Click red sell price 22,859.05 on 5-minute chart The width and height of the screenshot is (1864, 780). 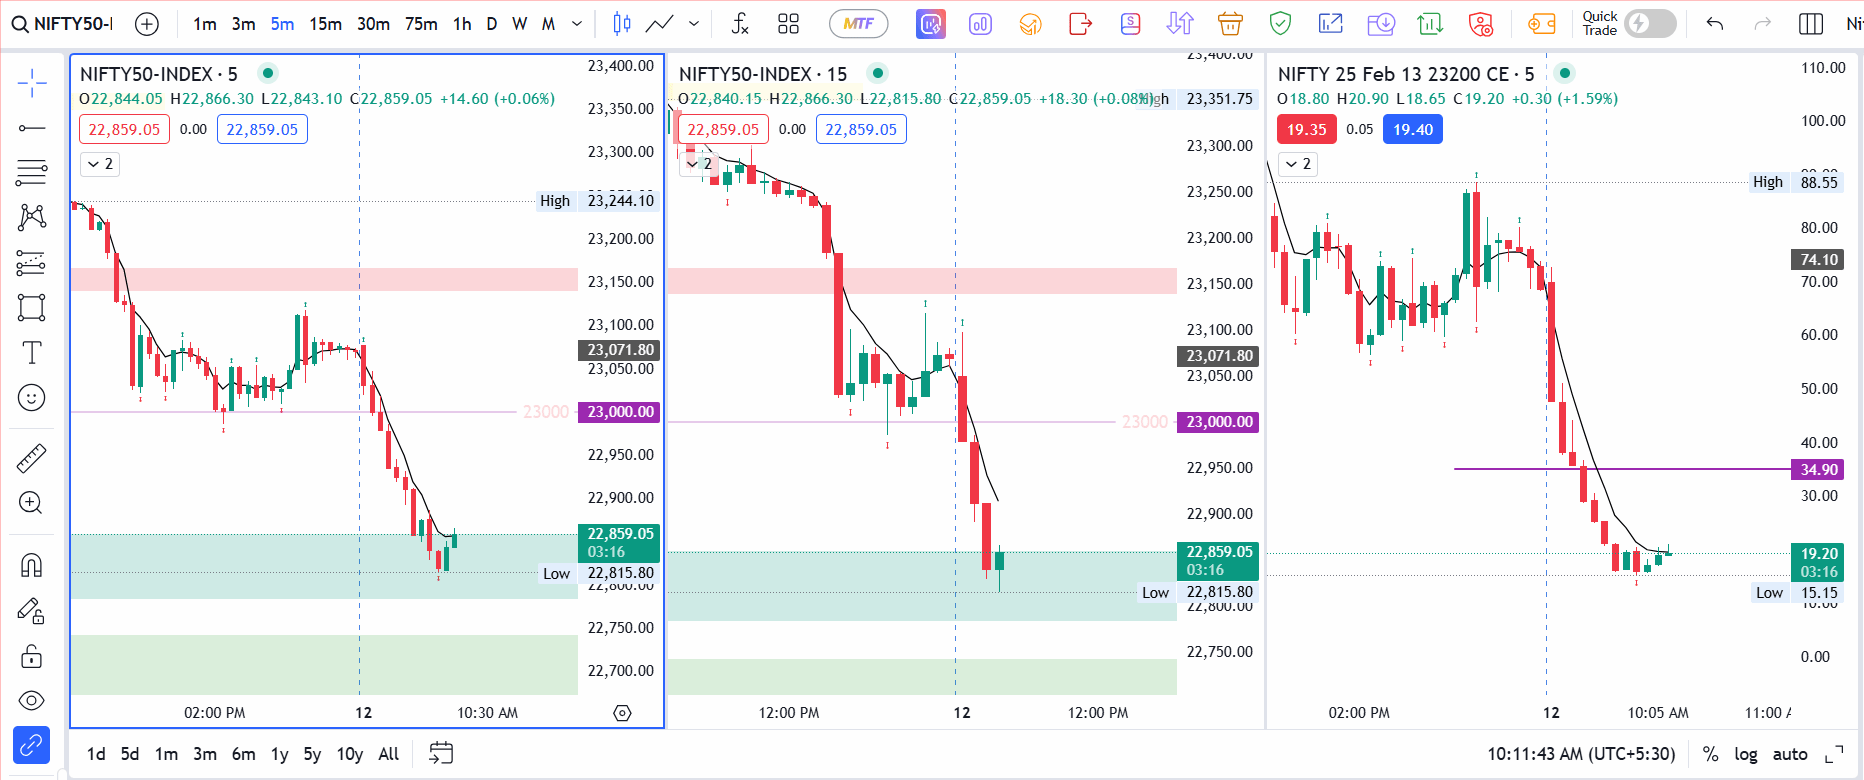click(x=124, y=129)
